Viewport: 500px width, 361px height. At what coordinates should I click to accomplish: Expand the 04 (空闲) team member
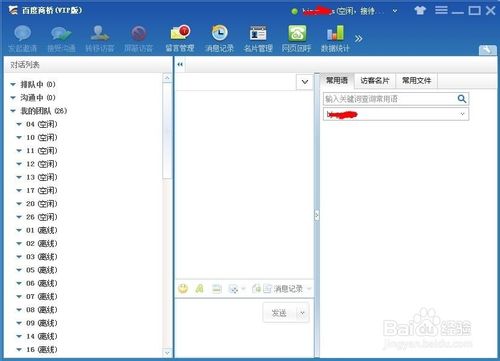pos(19,124)
